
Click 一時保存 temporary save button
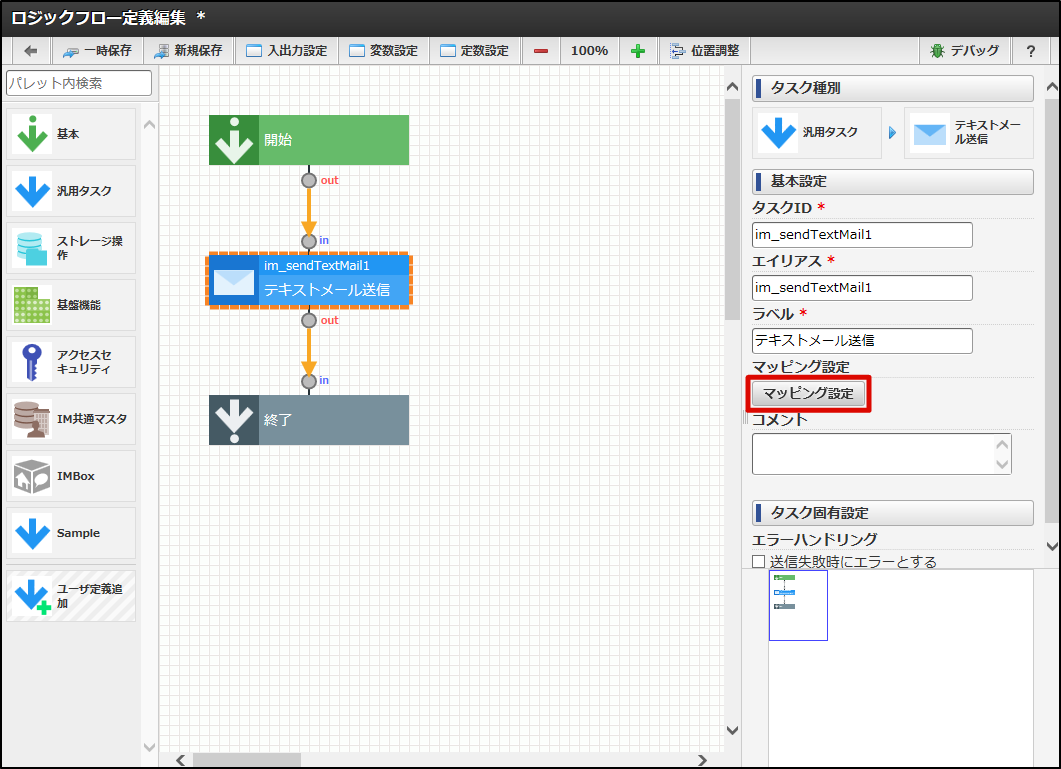(x=97, y=51)
